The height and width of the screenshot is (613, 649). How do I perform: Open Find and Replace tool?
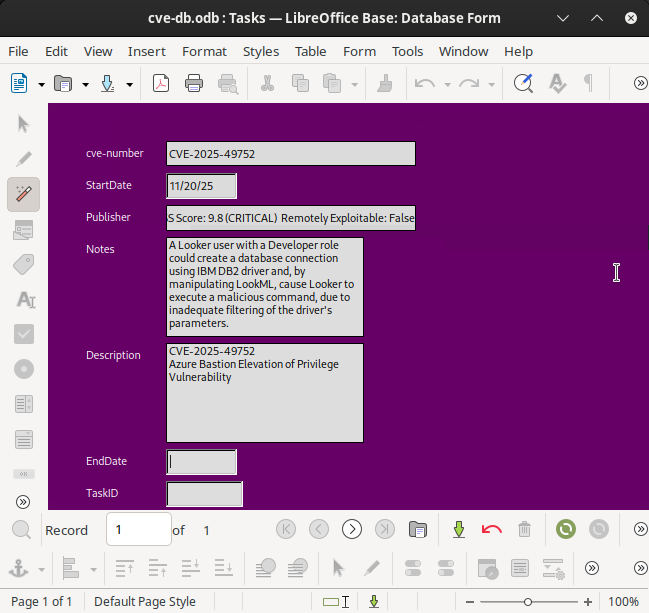coord(523,84)
